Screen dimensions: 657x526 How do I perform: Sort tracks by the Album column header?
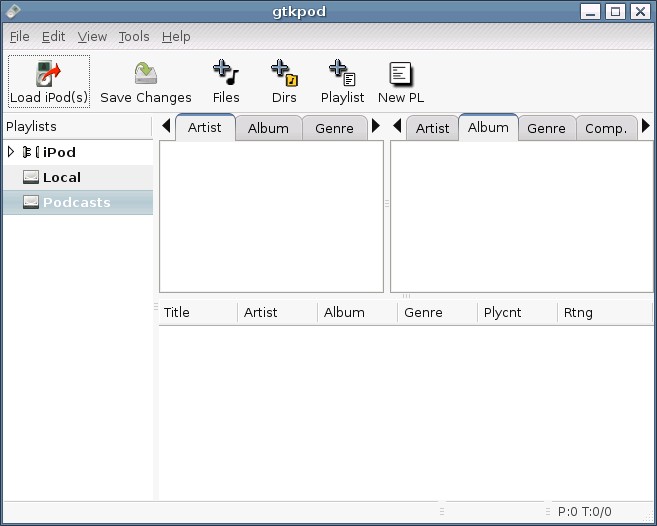click(357, 312)
